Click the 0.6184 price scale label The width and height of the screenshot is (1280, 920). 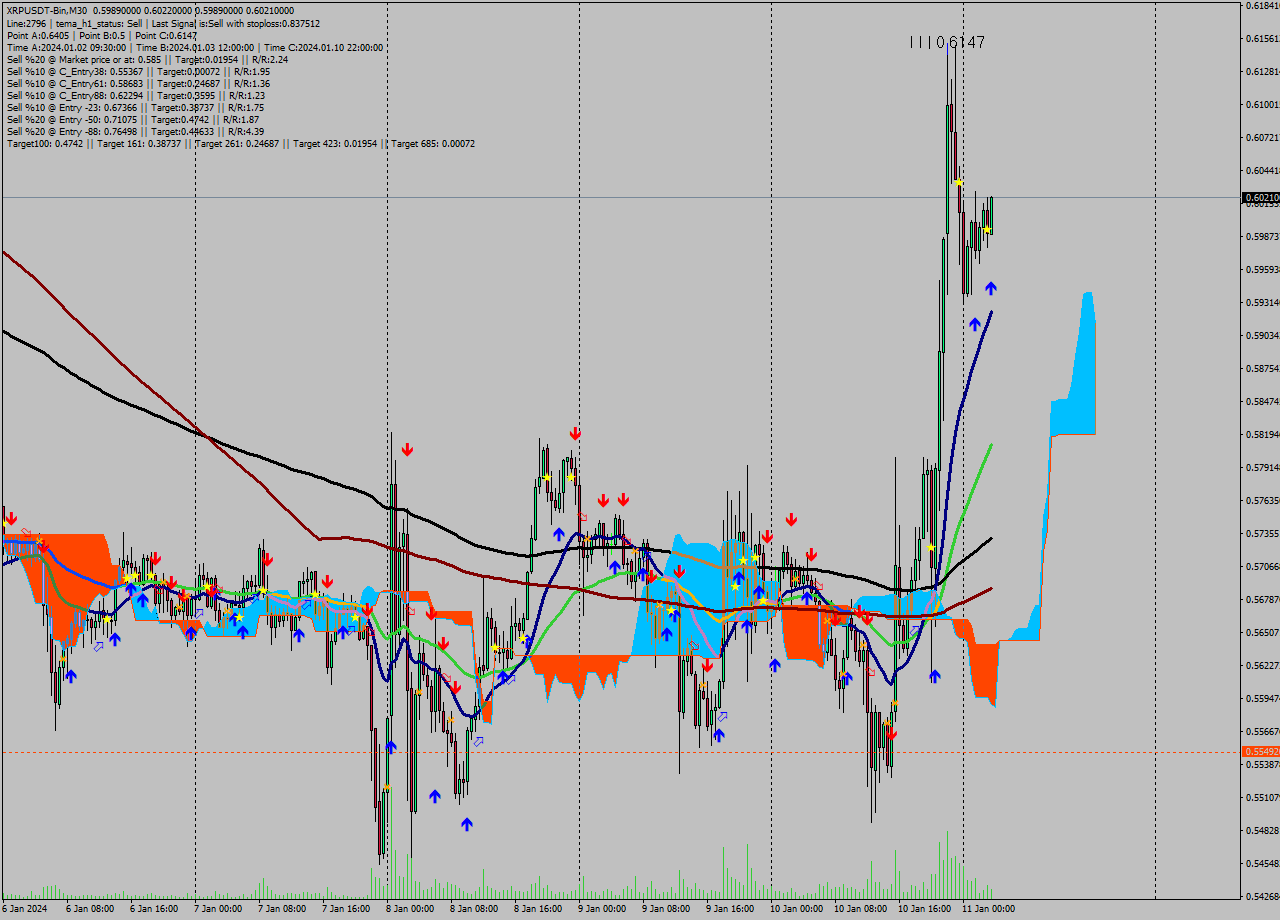tap(1261, 6)
